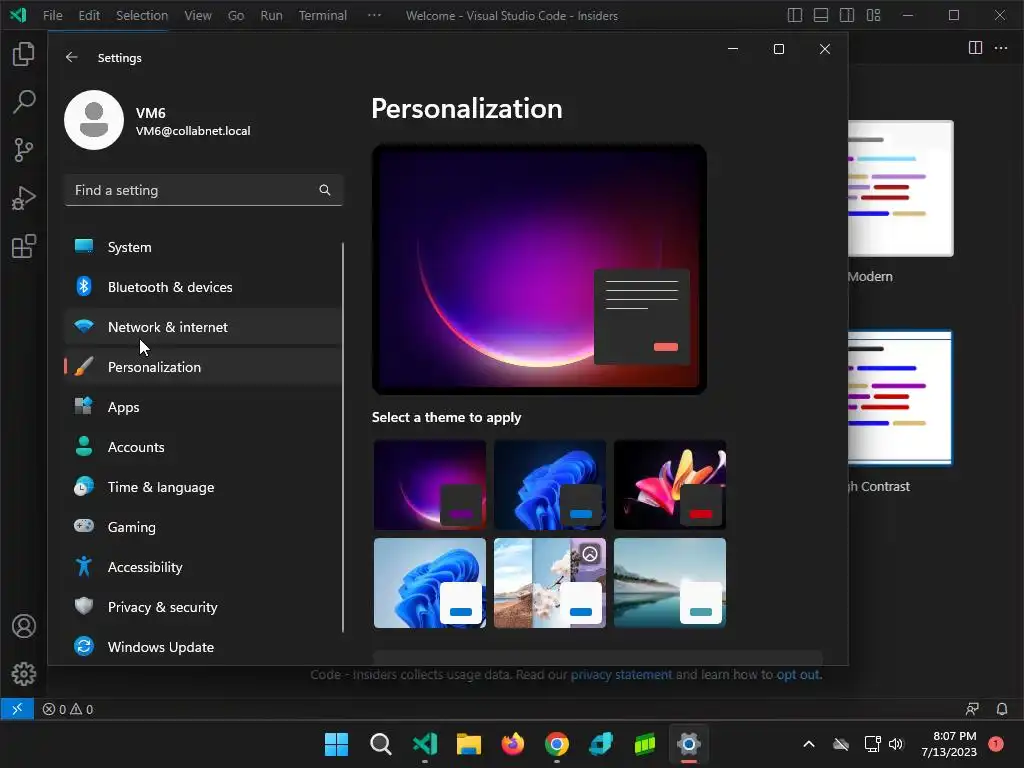This screenshot has width=1024, height=768.
Task: Choose Light High Contrast theme preview
Action: pos(901,398)
